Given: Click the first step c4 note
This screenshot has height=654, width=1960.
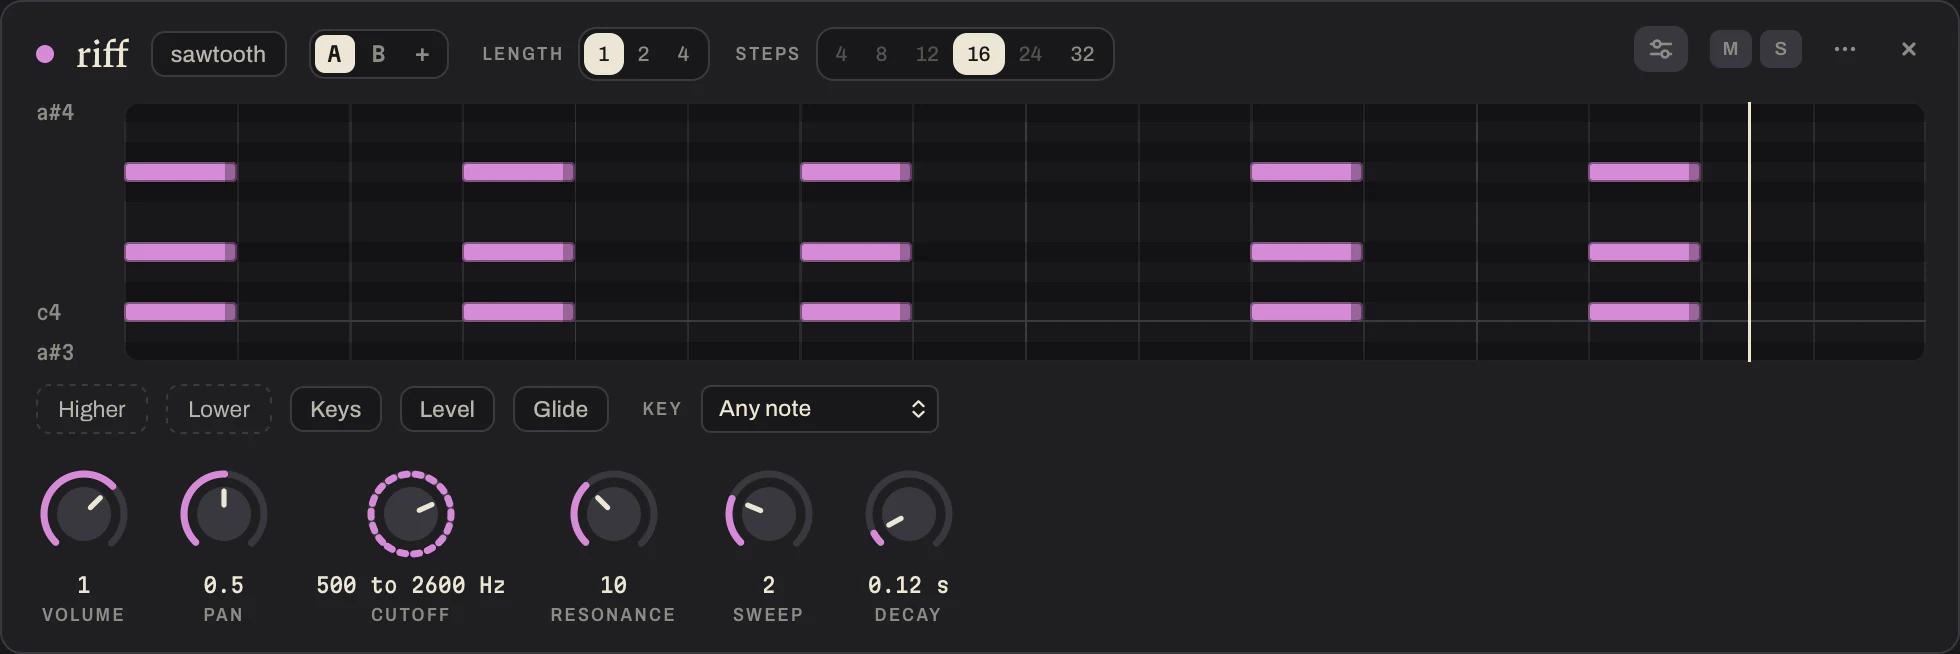Looking at the screenshot, I should point(180,312).
